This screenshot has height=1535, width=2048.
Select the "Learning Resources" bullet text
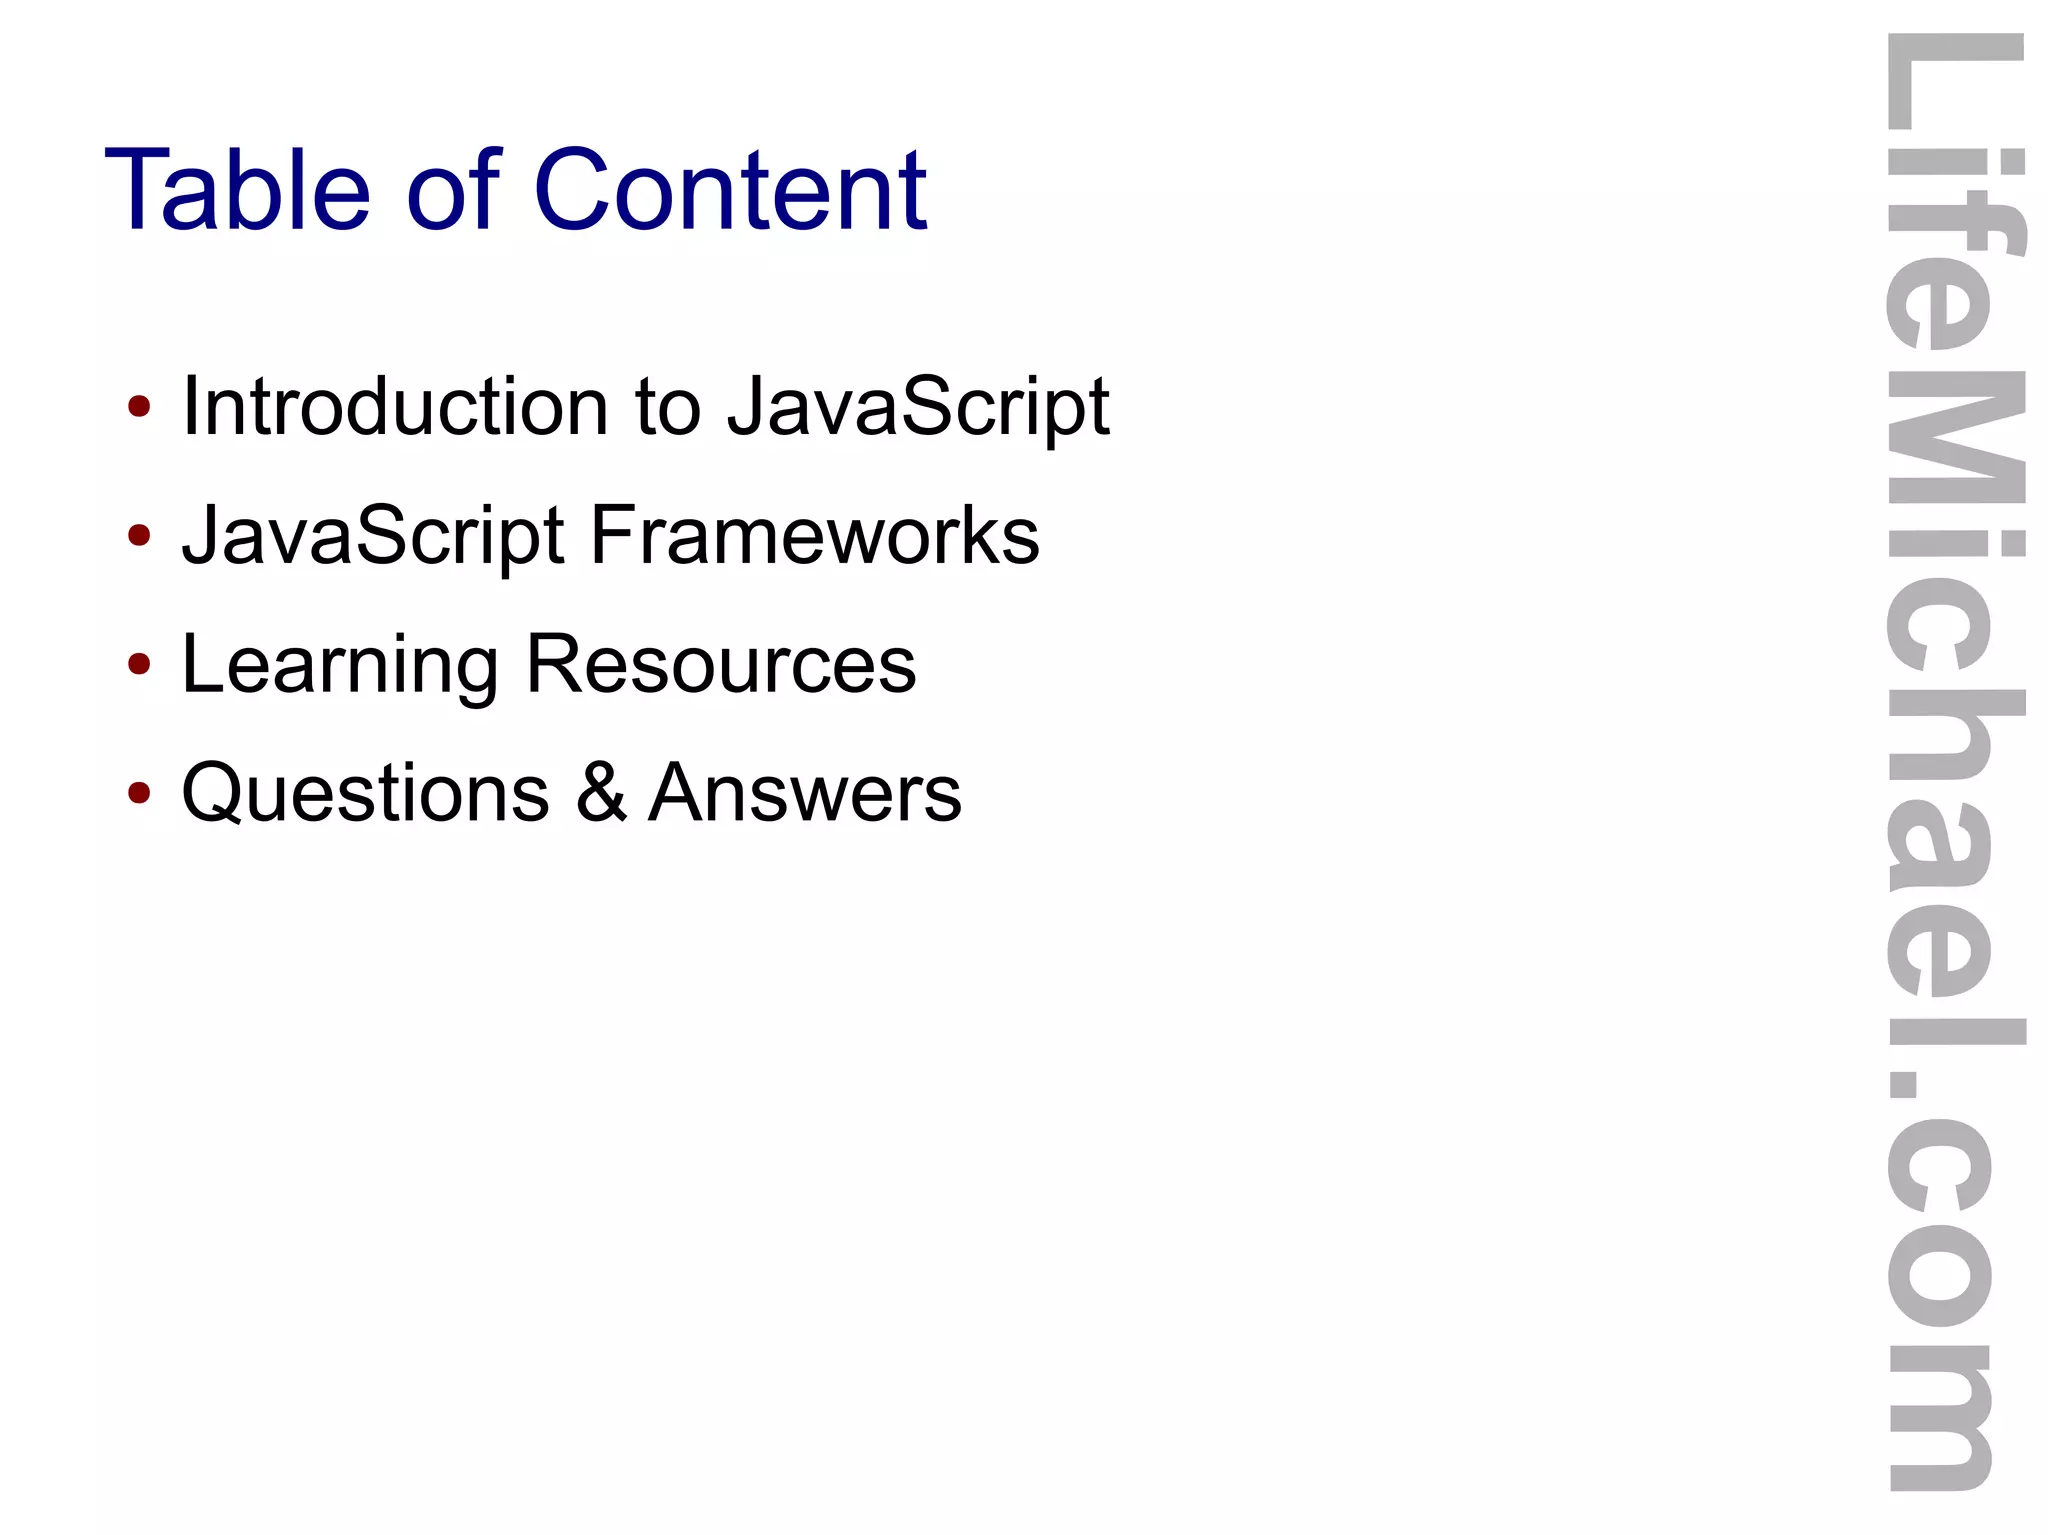click(x=548, y=665)
